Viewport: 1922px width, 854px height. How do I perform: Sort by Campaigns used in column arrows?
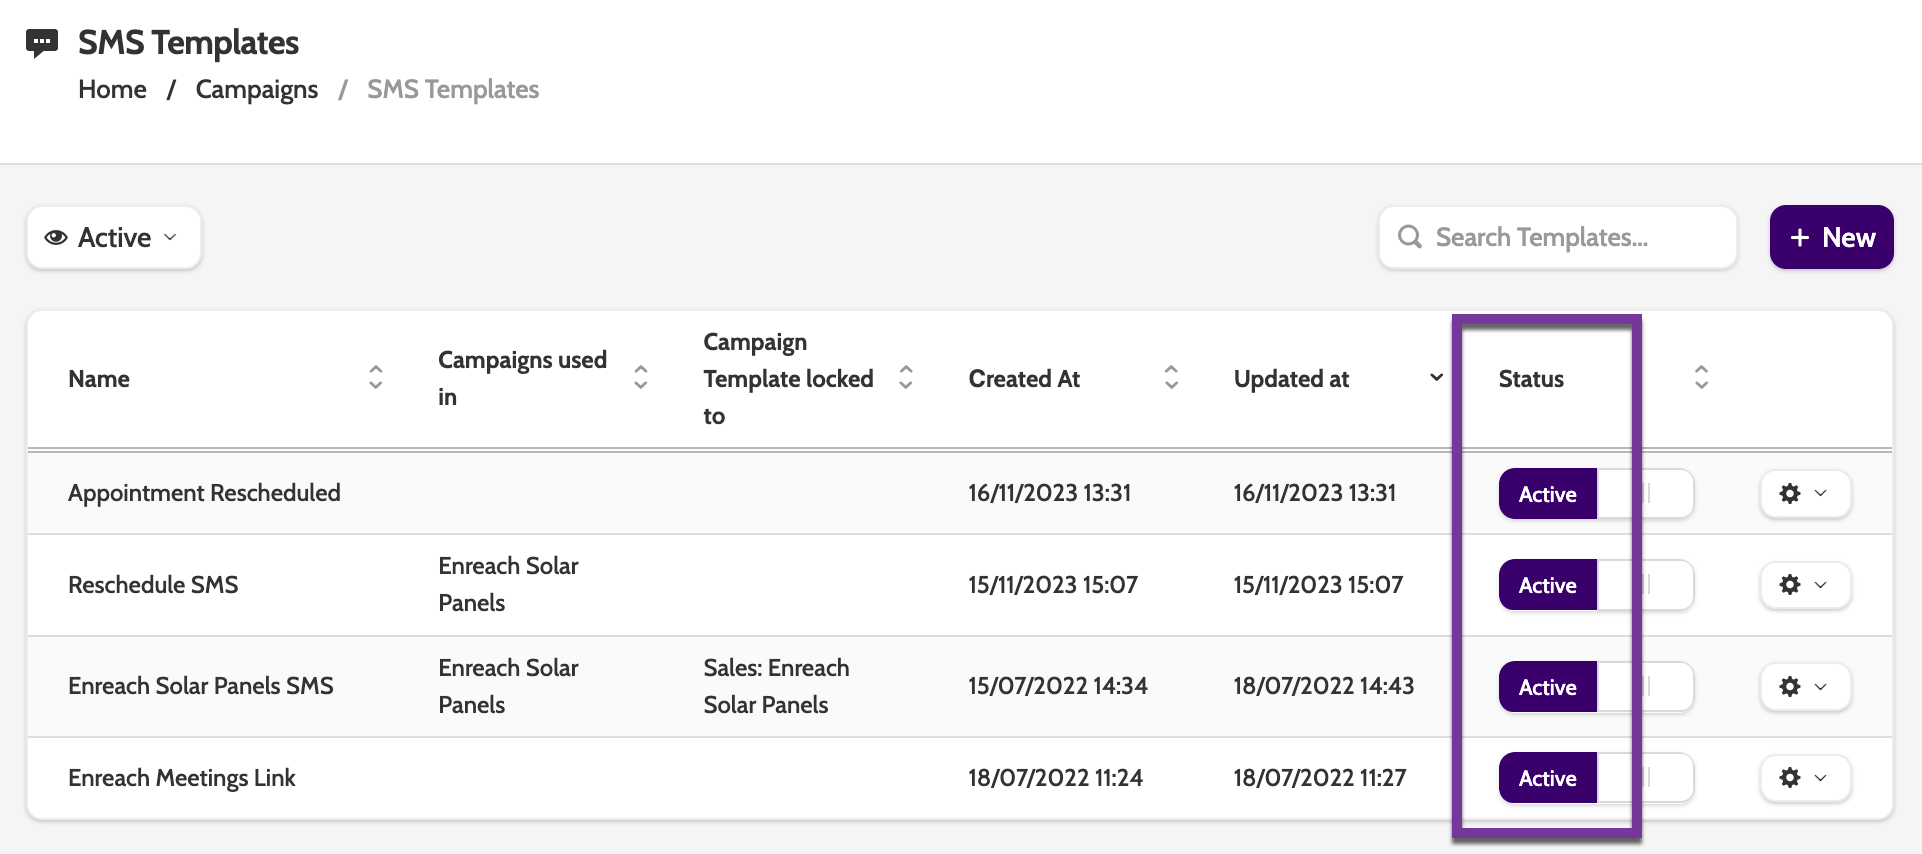[641, 378]
